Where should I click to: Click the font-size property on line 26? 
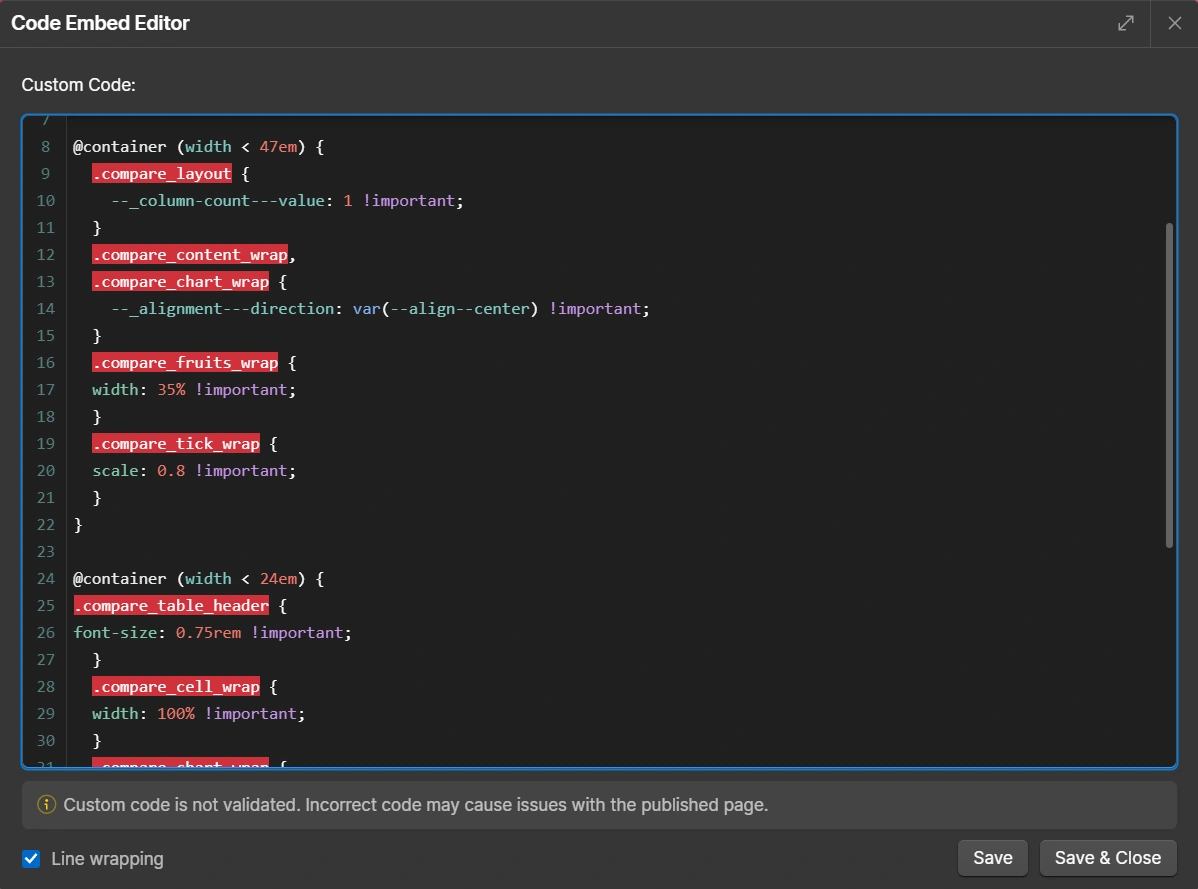pos(115,632)
